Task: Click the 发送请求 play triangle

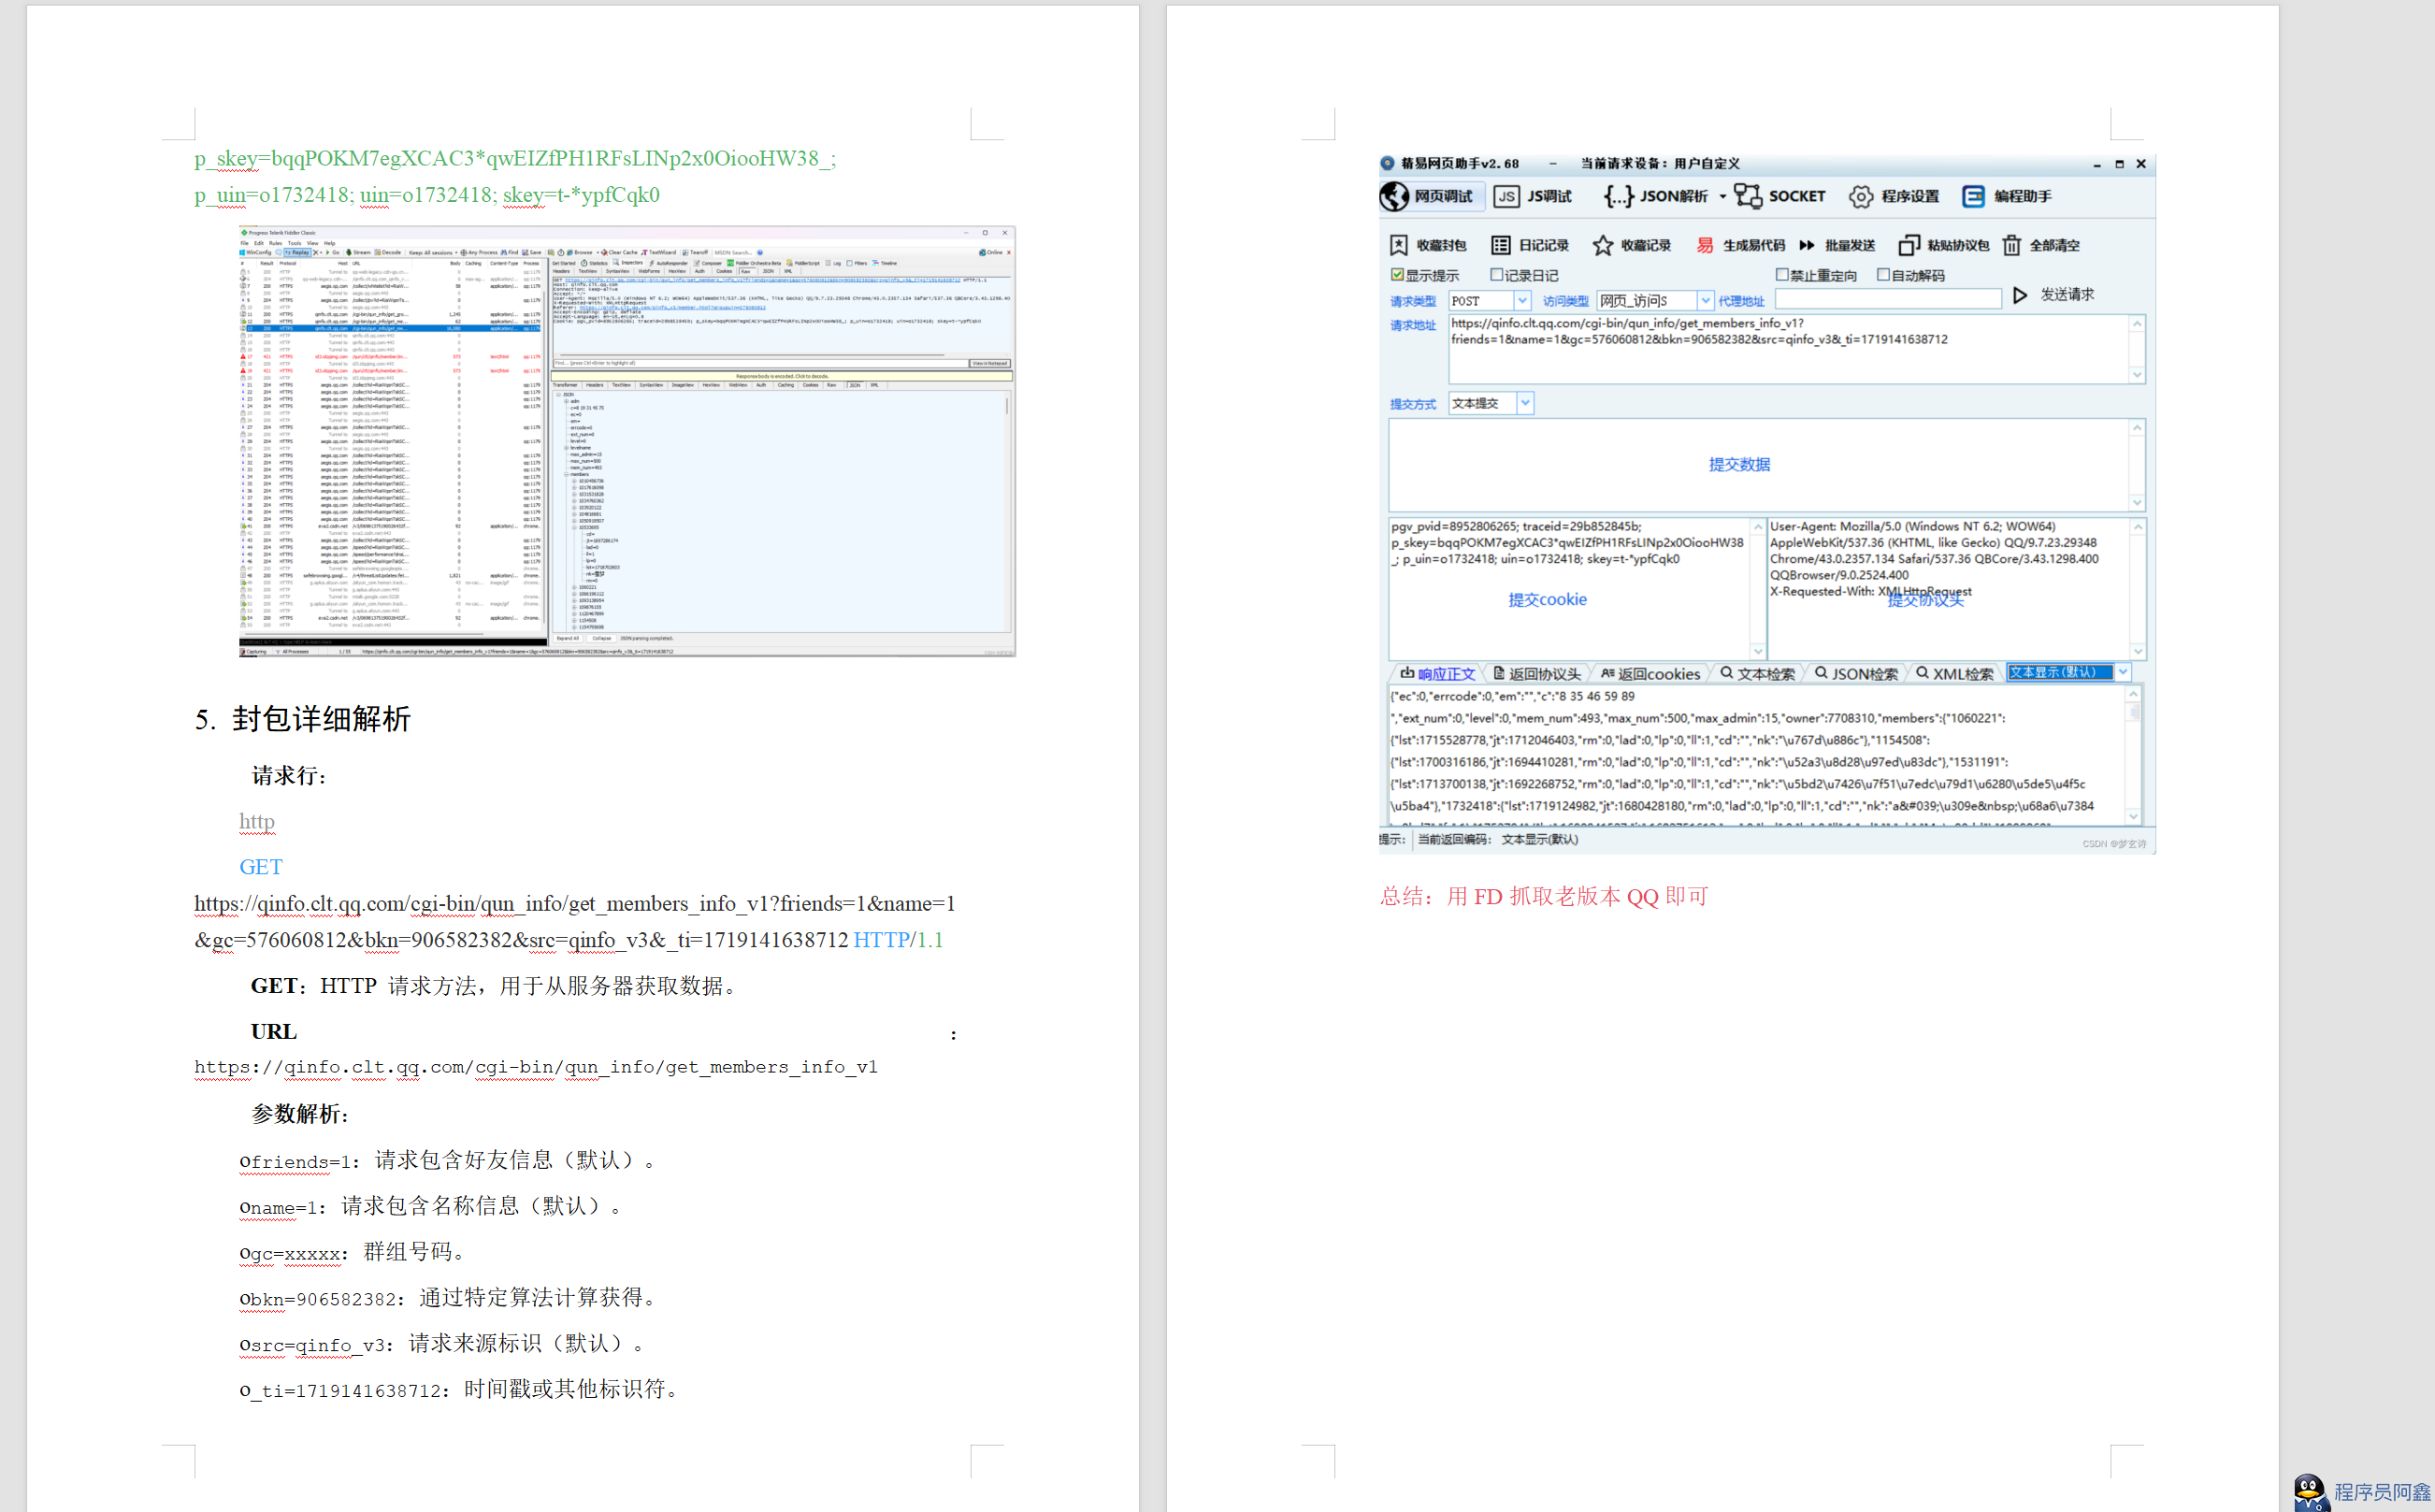Action: [2020, 295]
